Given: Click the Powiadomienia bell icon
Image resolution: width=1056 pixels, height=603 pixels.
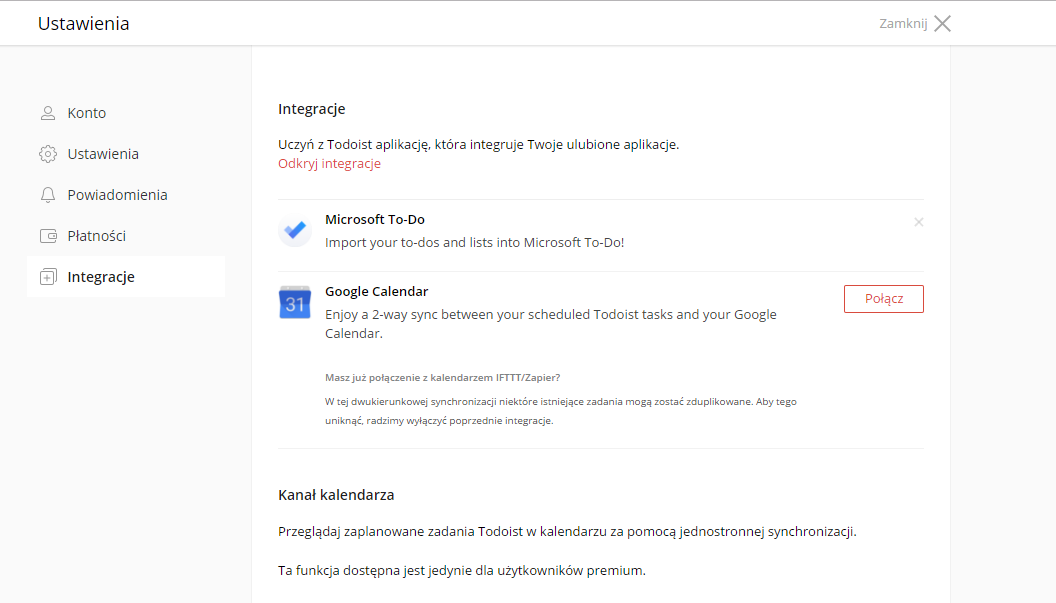Looking at the screenshot, I should 48,195.
